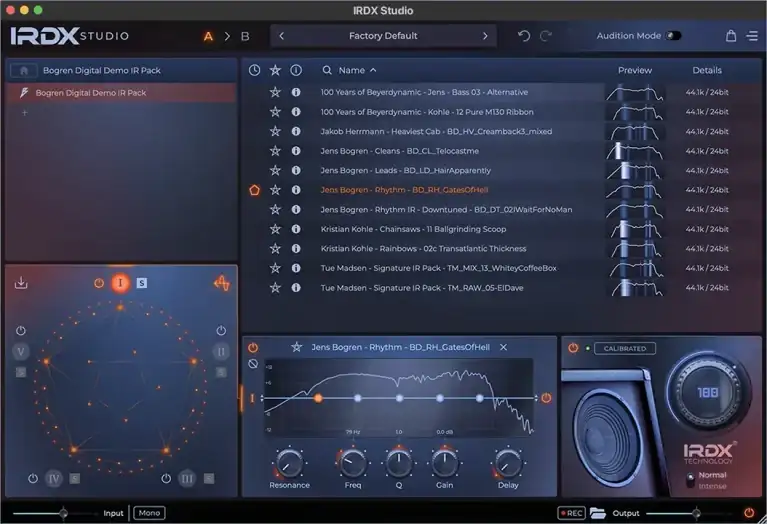Open the hamburger menu
This screenshot has width=767, height=524.
point(752,36)
